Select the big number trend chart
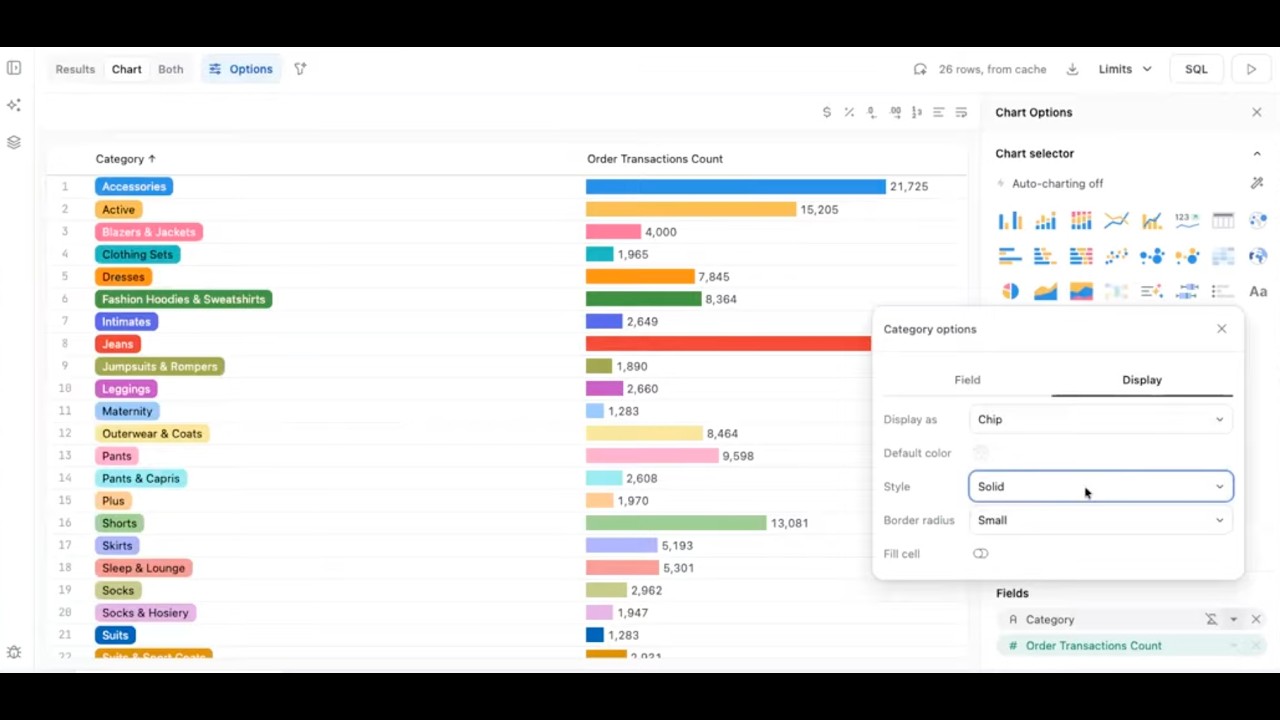The height and width of the screenshot is (720, 1280). coord(1187,220)
